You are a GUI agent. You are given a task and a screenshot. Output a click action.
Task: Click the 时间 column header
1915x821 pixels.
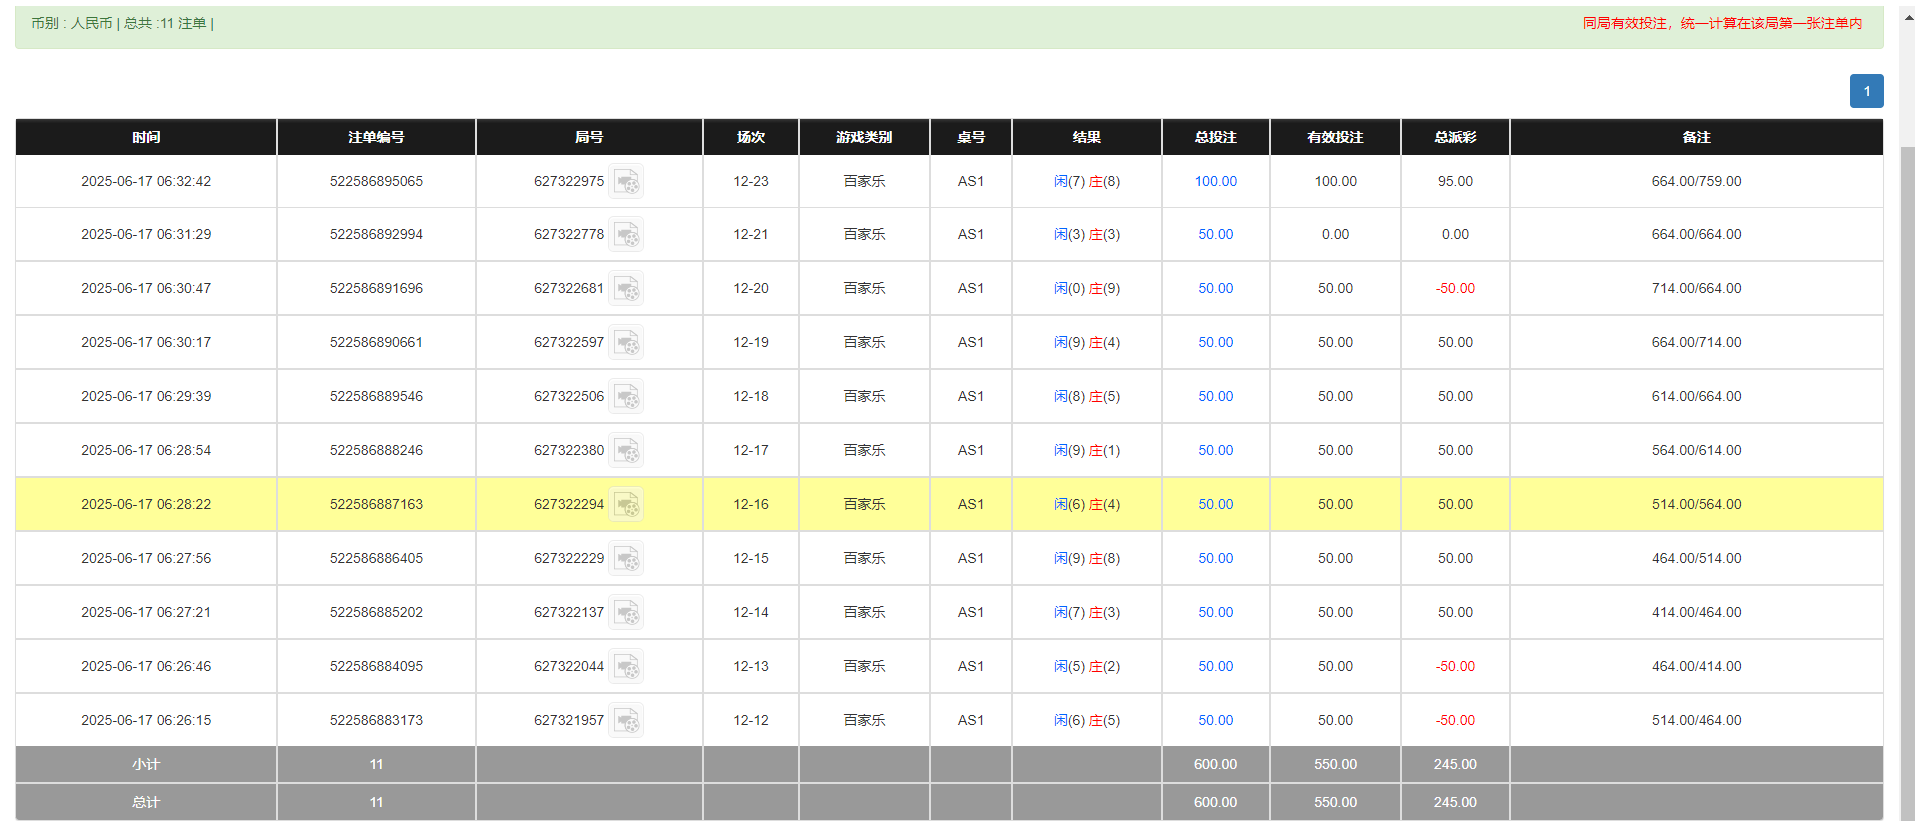146,137
